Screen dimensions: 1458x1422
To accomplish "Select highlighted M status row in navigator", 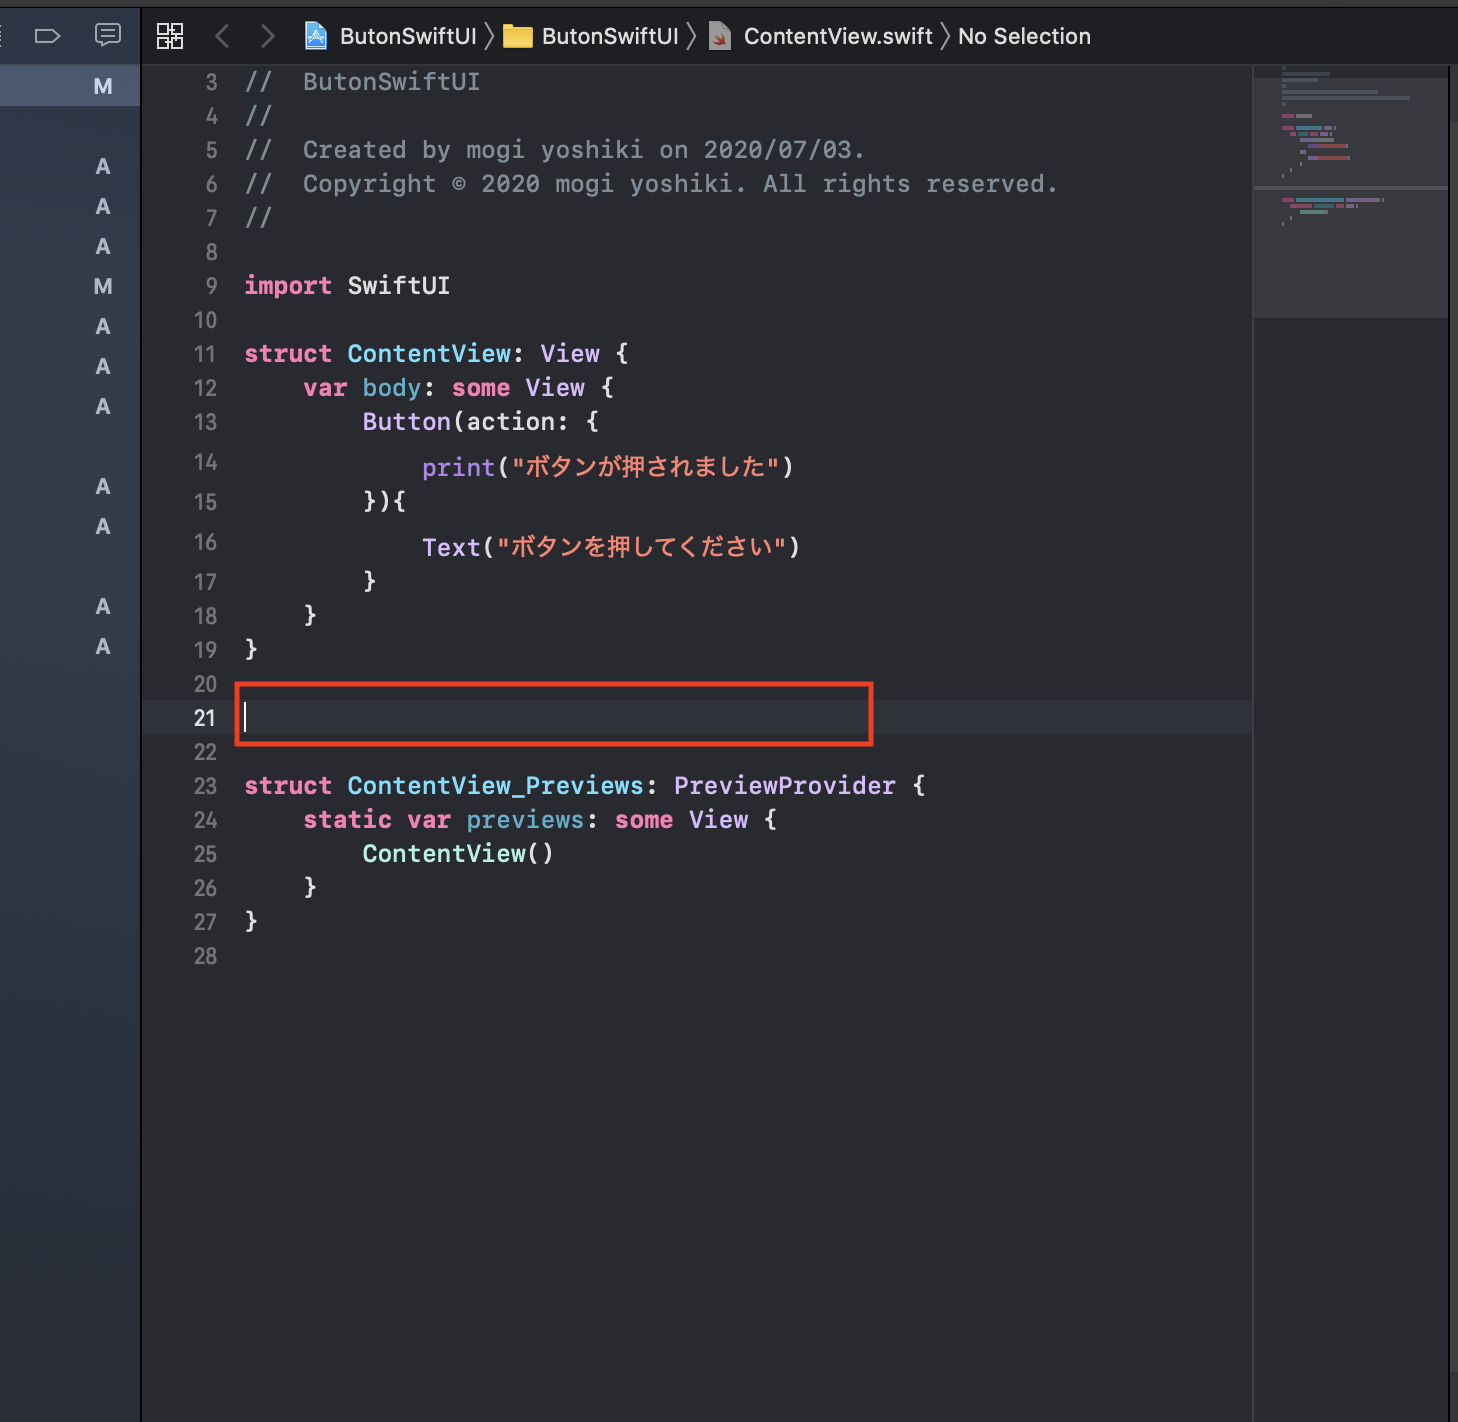I will (70, 86).
